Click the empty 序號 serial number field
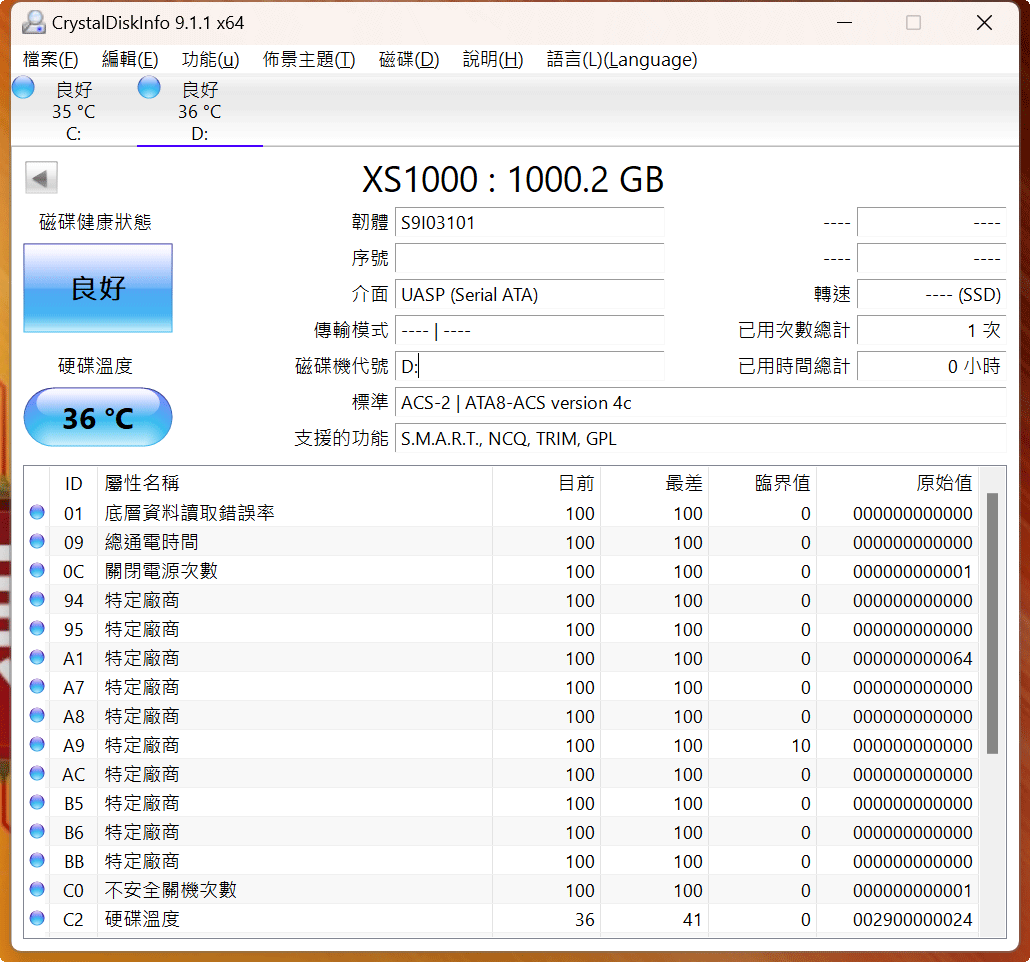Screen dimensions: 1030x962 click(529, 258)
